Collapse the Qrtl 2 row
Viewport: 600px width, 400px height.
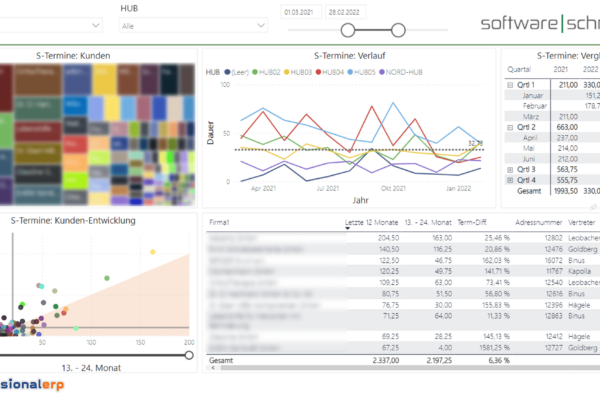click(510, 127)
